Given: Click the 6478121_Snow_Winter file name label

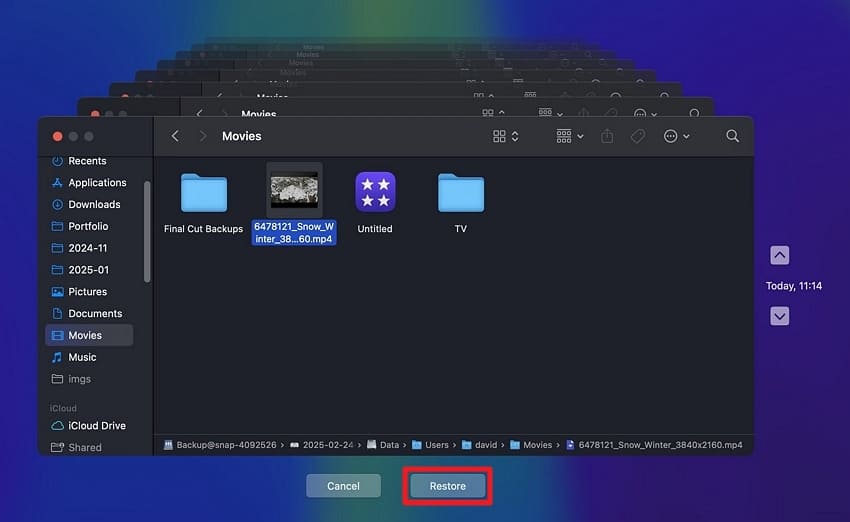Looking at the screenshot, I should coord(294,233).
